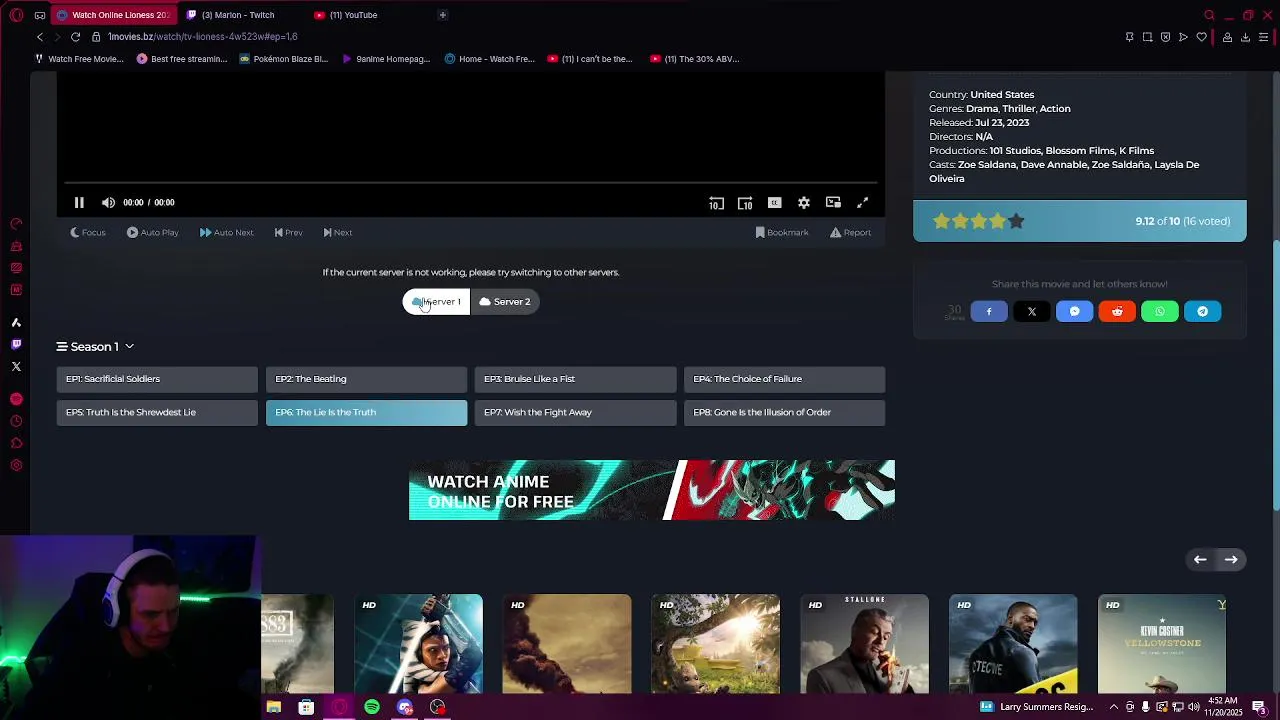Pause the video with the pause button
The width and height of the screenshot is (1280, 720).
pos(79,202)
